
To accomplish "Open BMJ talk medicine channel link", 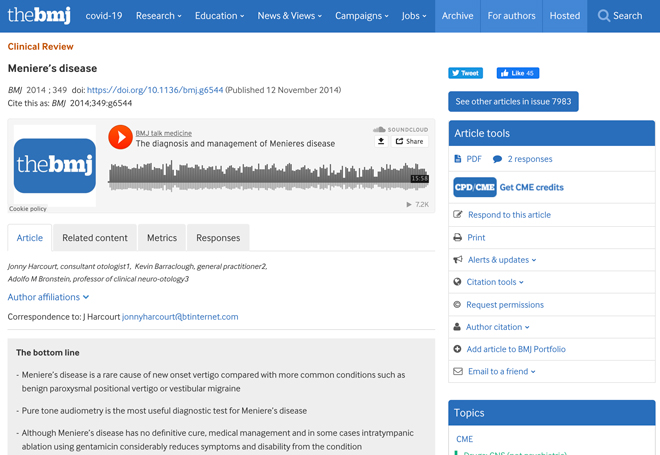I will click(163, 133).
